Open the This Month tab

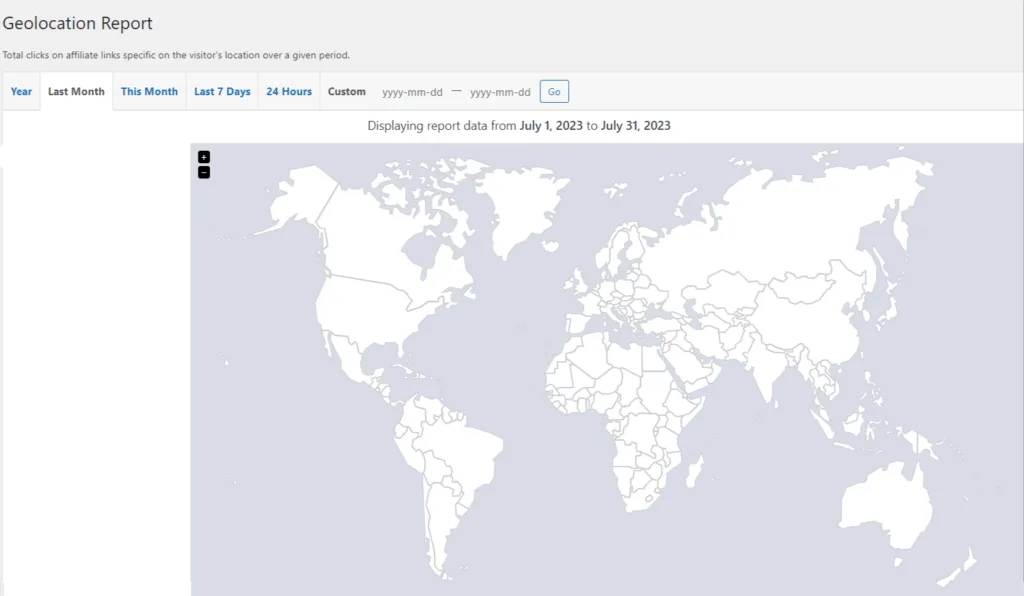pos(150,91)
